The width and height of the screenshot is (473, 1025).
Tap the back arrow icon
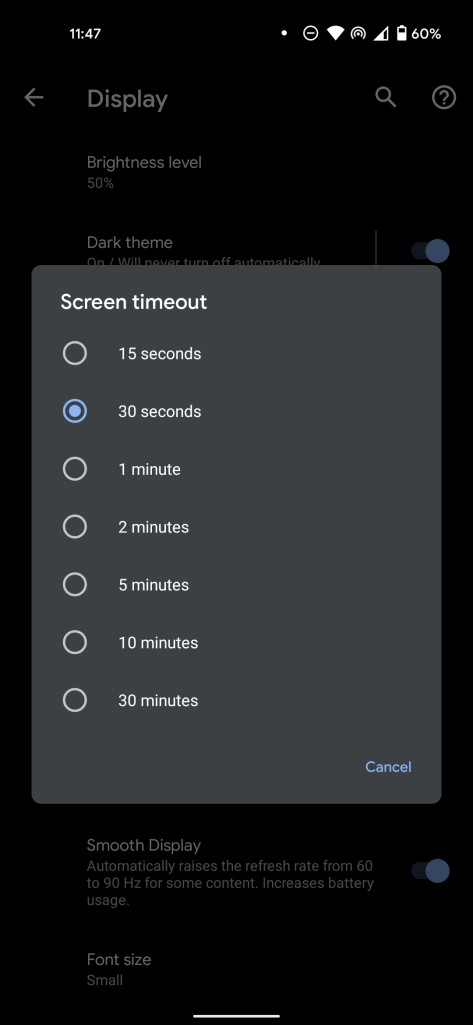(x=33, y=98)
